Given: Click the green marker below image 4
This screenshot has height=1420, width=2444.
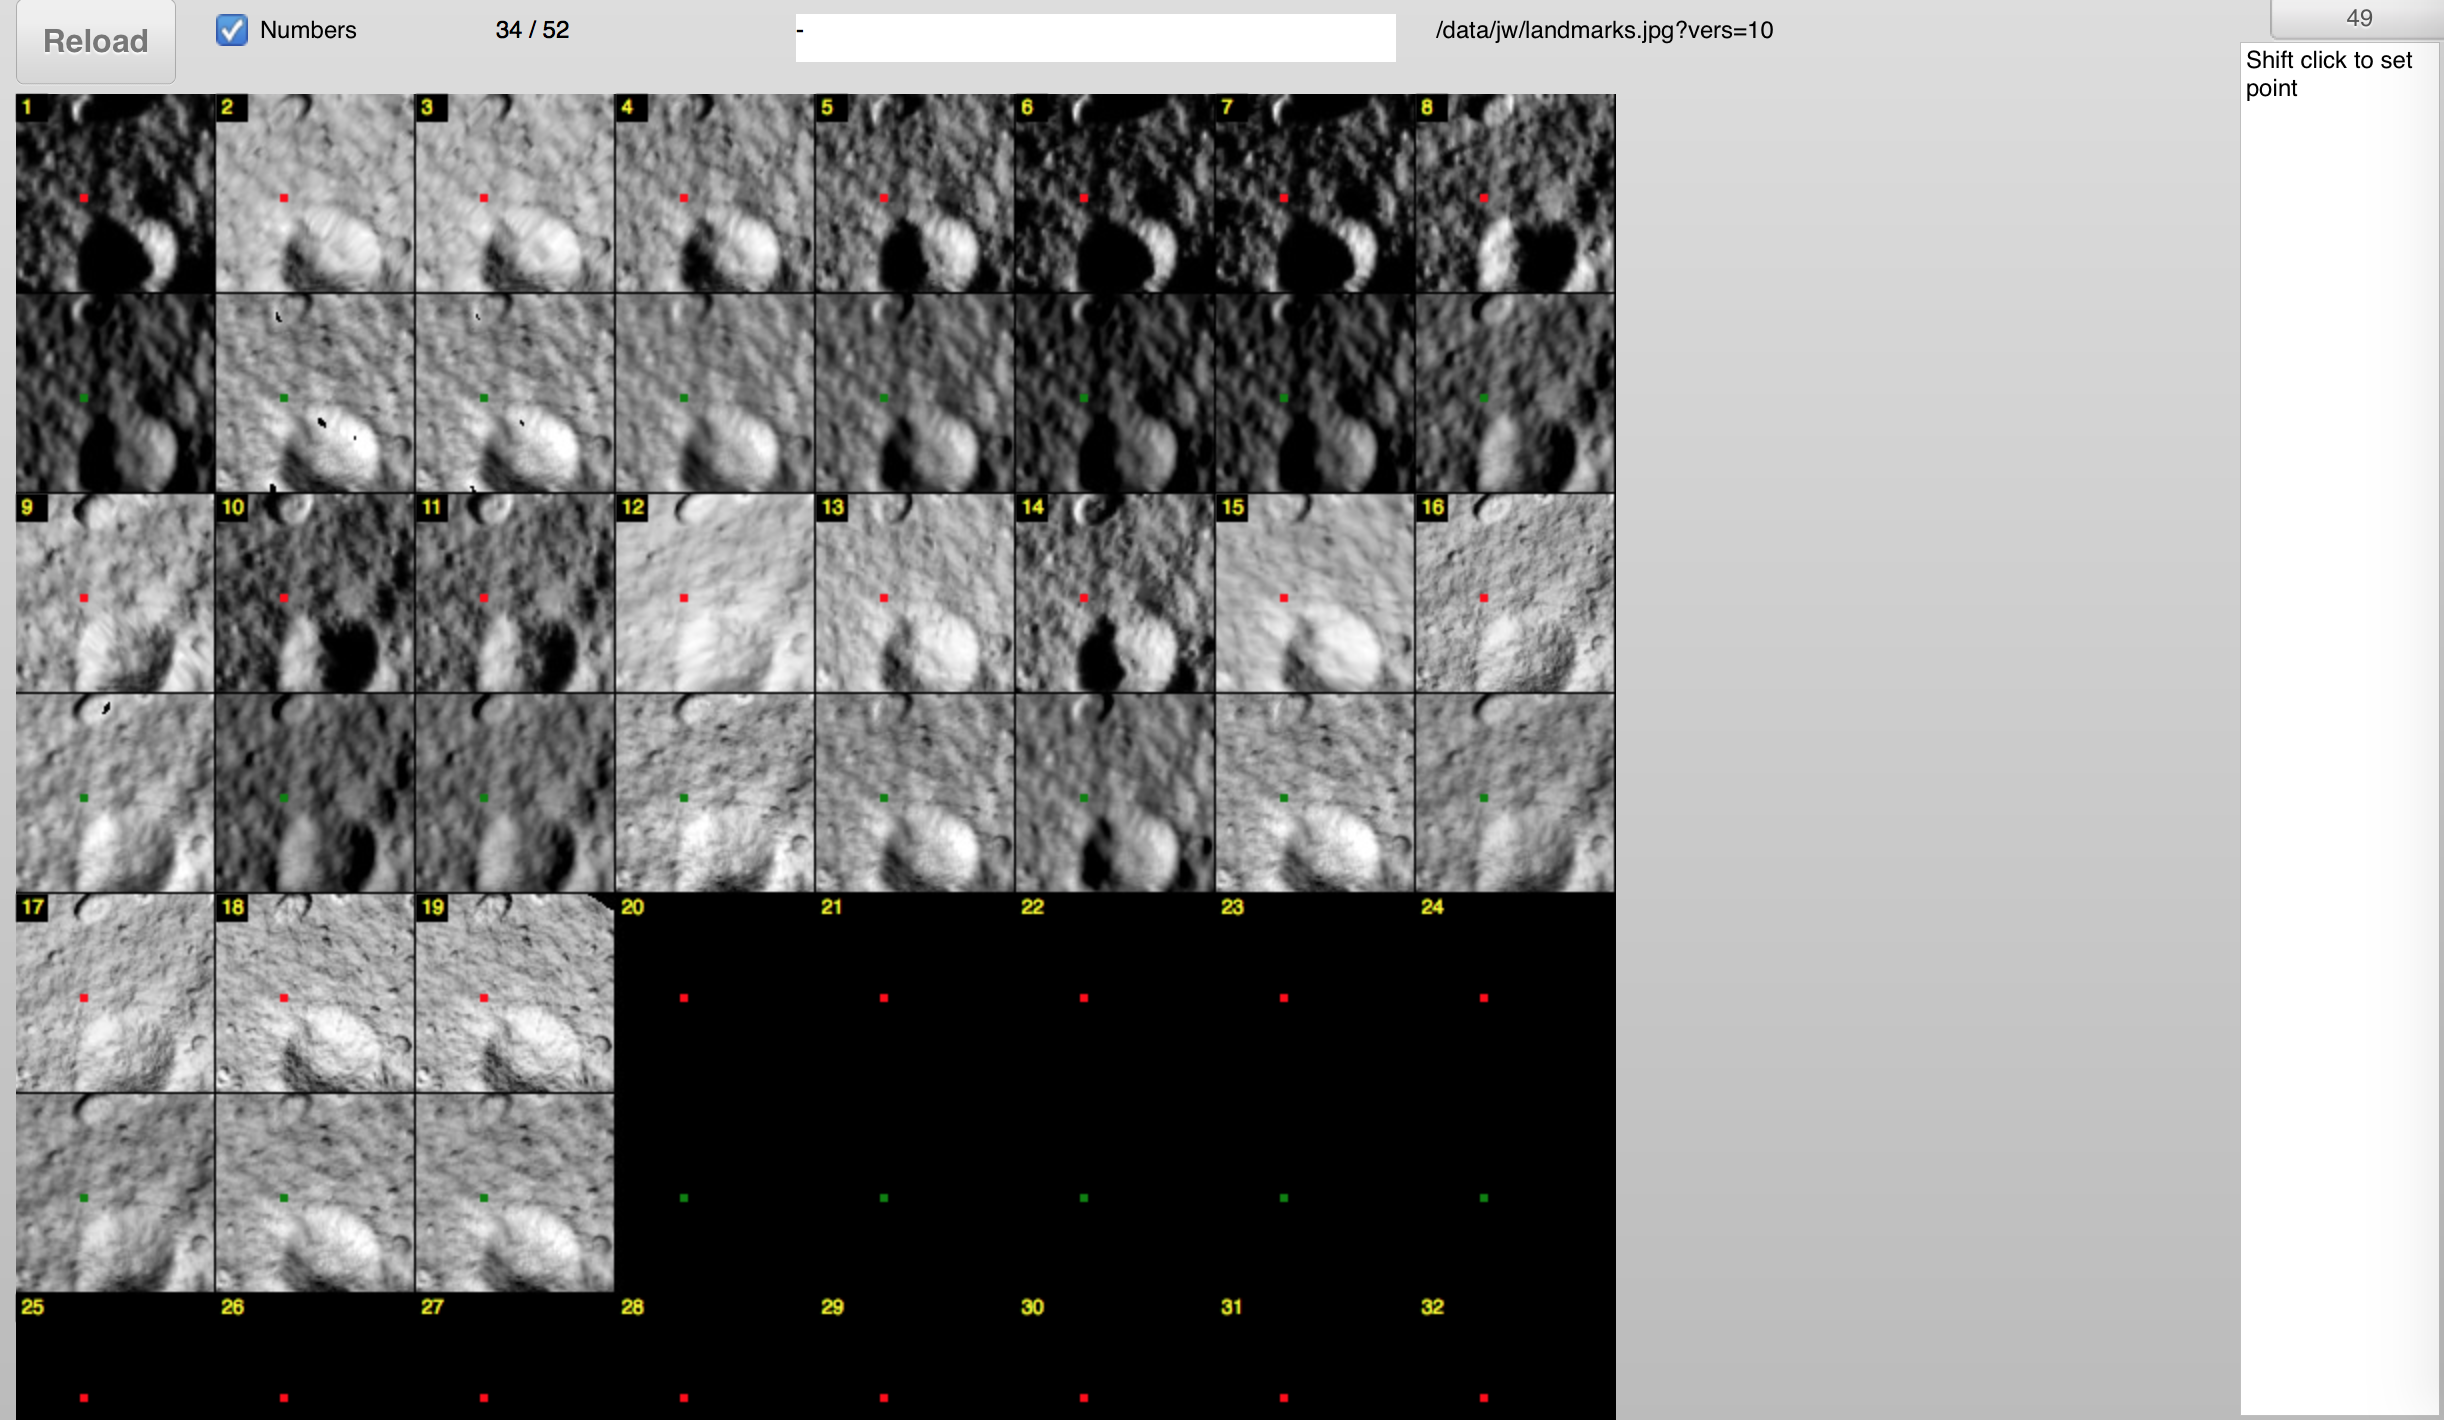Looking at the screenshot, I should 684,398.
